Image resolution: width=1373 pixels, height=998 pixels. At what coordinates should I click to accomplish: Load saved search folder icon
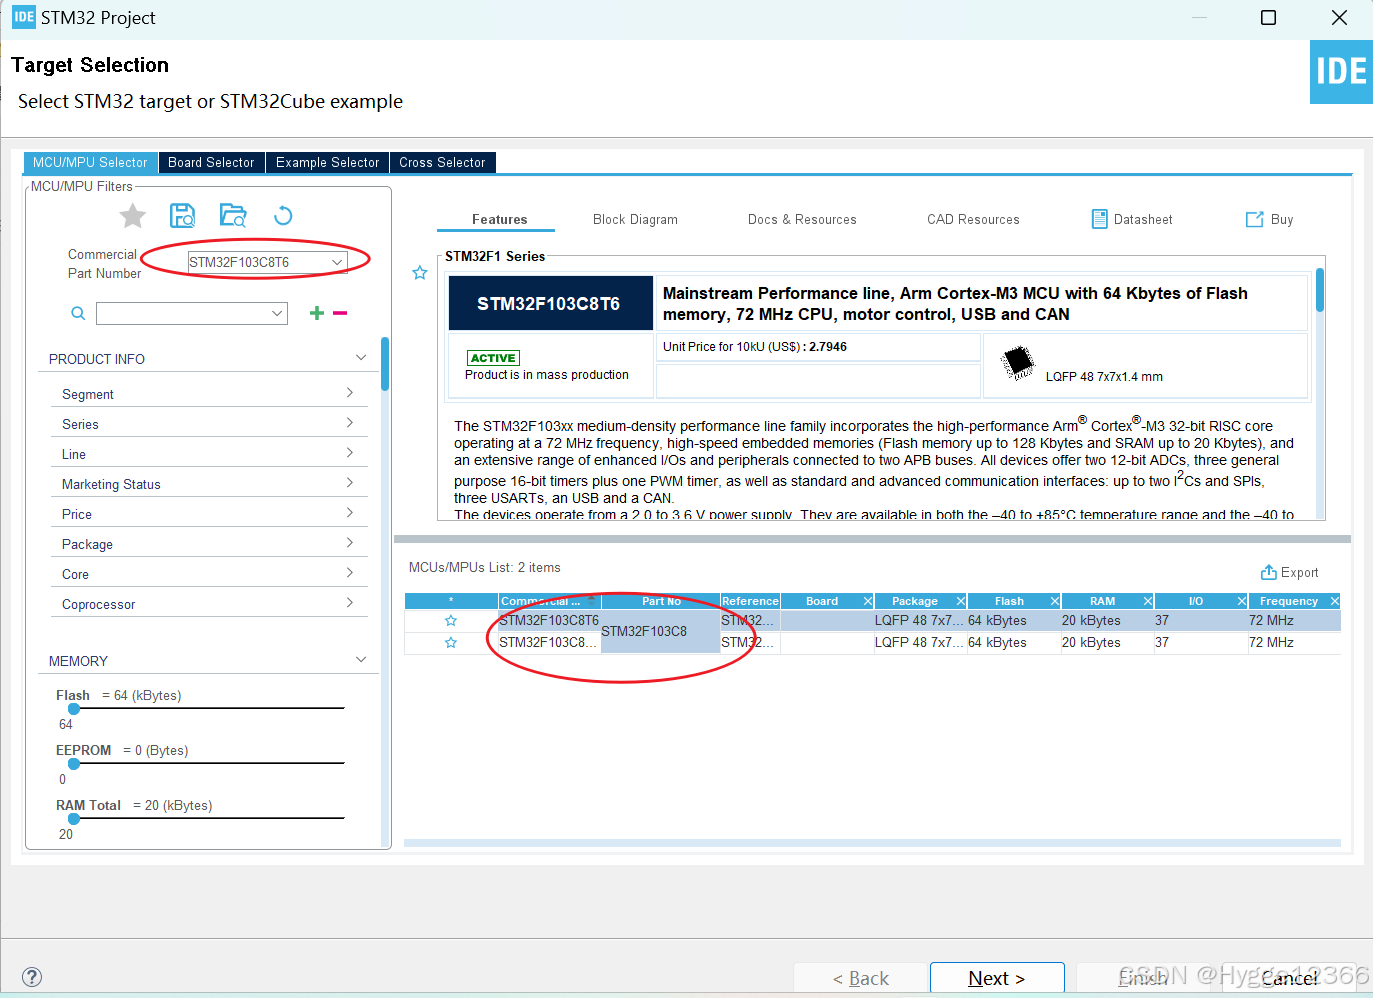pos(233,216)
